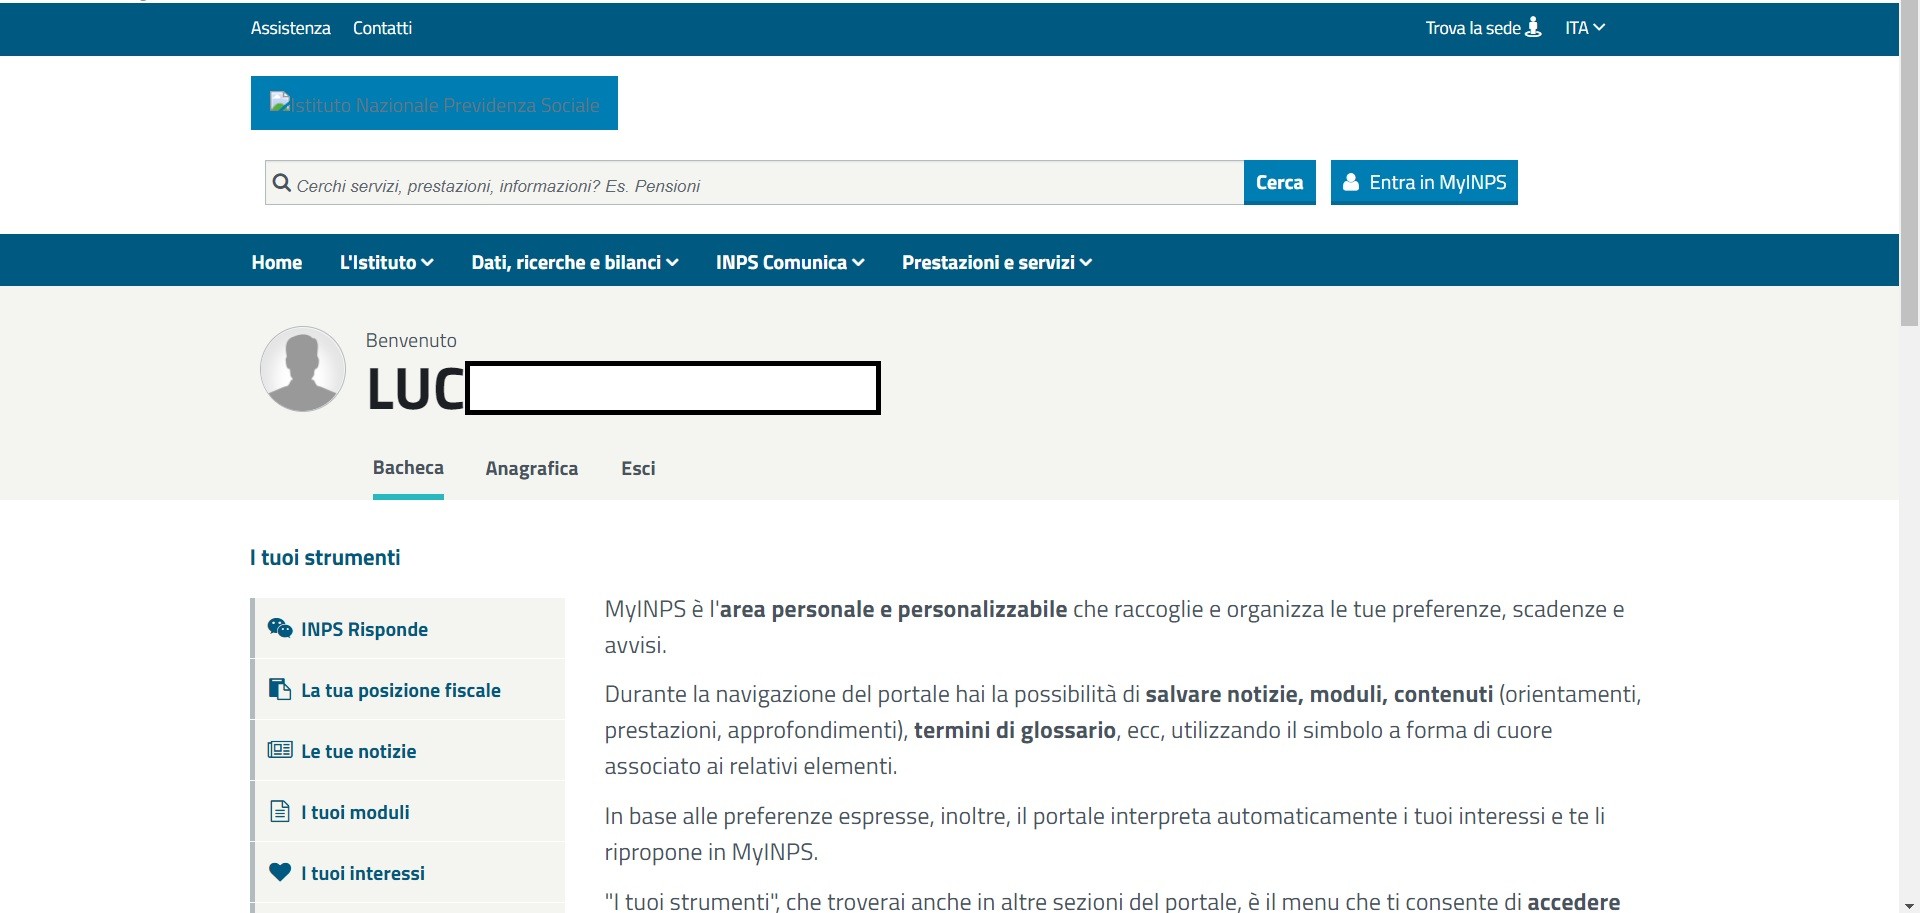Image resolution: width=1920 pixels, height=913 pixels.
Task: Expand the L'Istituto menu
Action: (x=386, y=262)
